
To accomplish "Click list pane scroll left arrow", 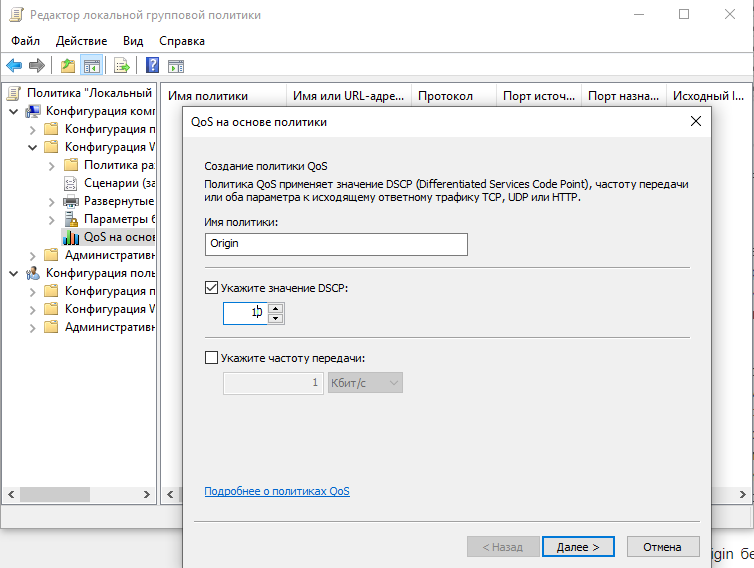I will tap(170, 494).
